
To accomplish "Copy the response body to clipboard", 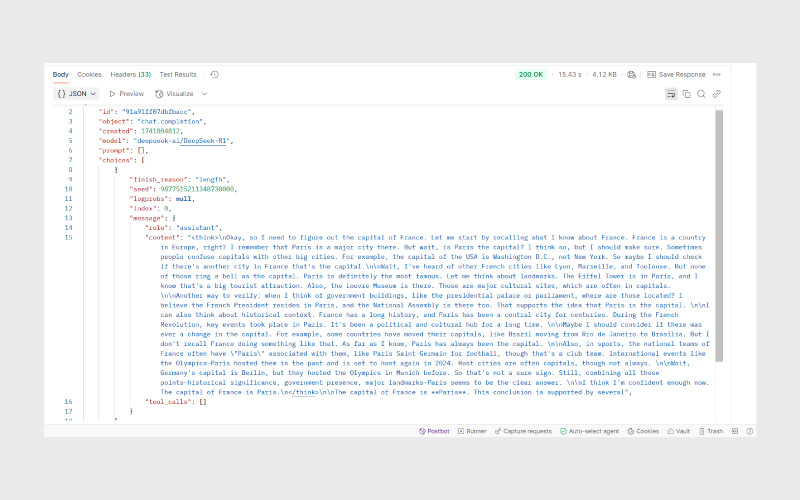I will pyautogui.click(x=686, y=93).
